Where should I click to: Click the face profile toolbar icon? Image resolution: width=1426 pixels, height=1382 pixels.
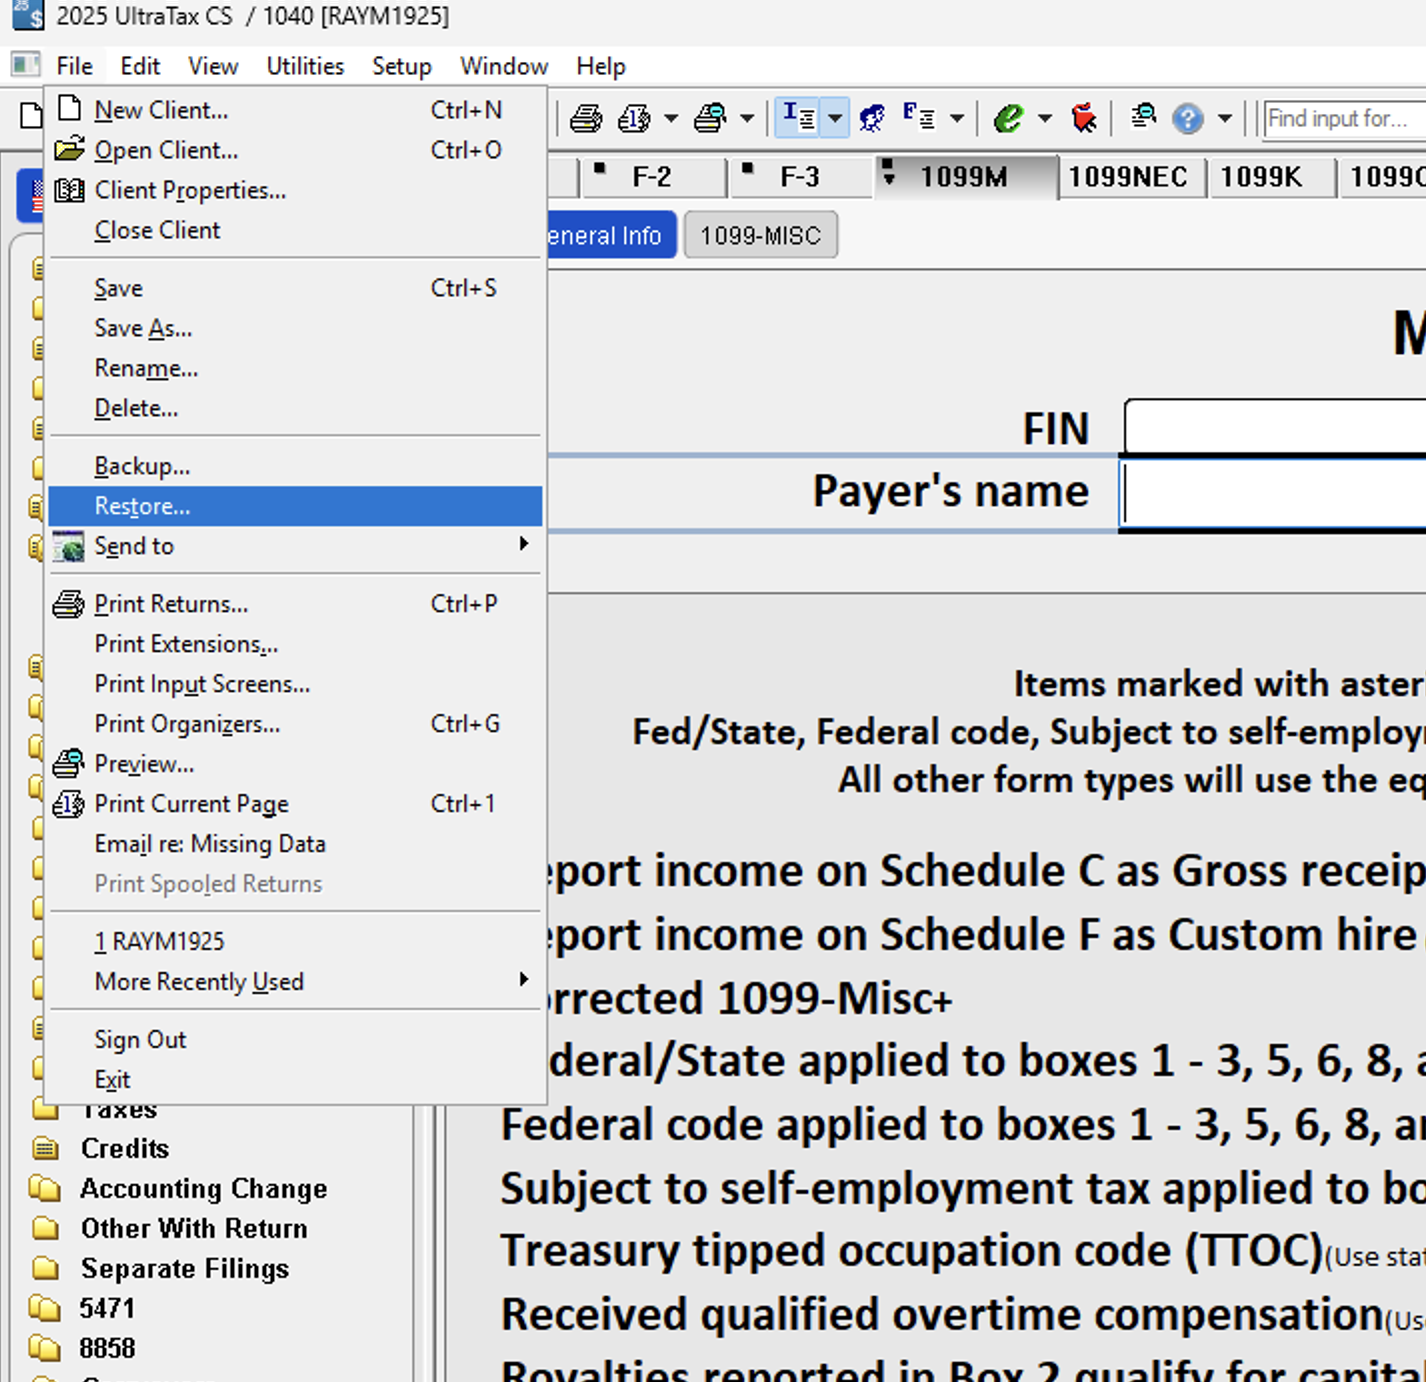pos(872,118)
